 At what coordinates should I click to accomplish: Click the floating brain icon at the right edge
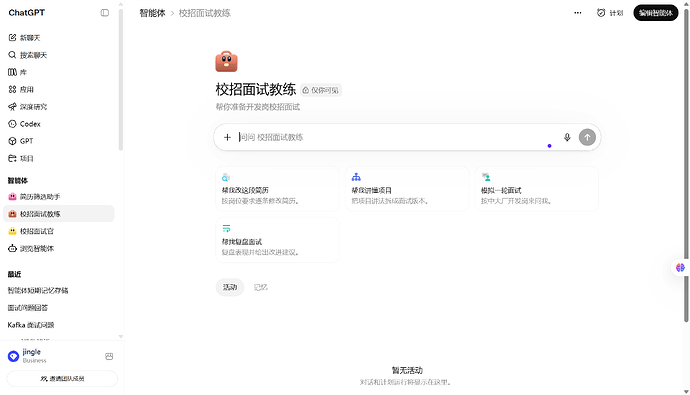click(x=680, y=267)
